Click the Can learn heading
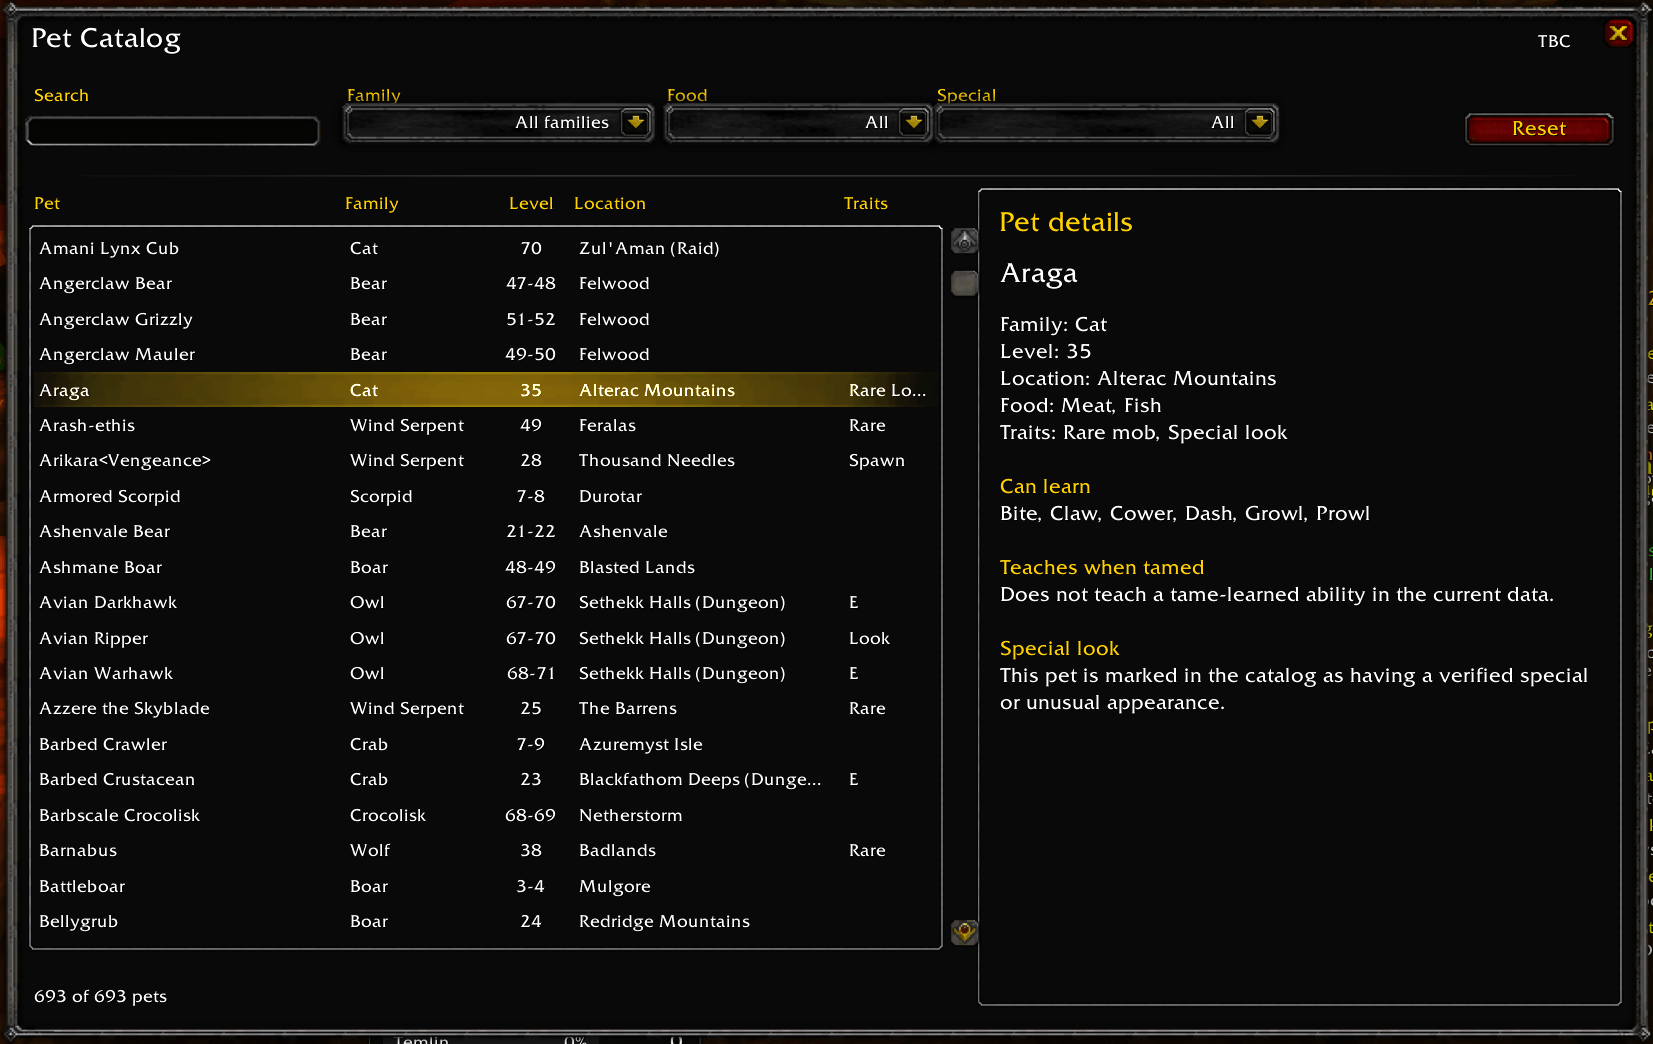This screenshot has width=1653, height=1044. pyautogui.click(x=1045, y=486)
